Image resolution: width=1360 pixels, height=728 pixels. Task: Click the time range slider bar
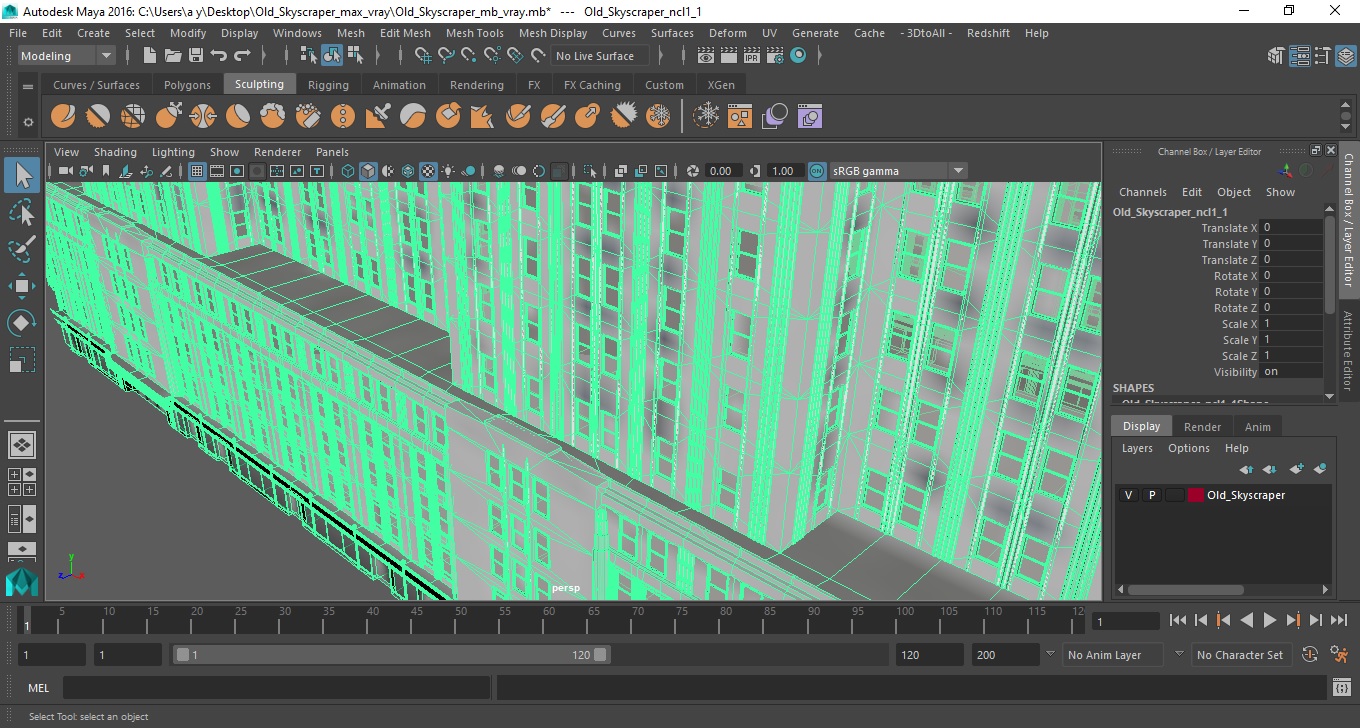coord(391,655)
